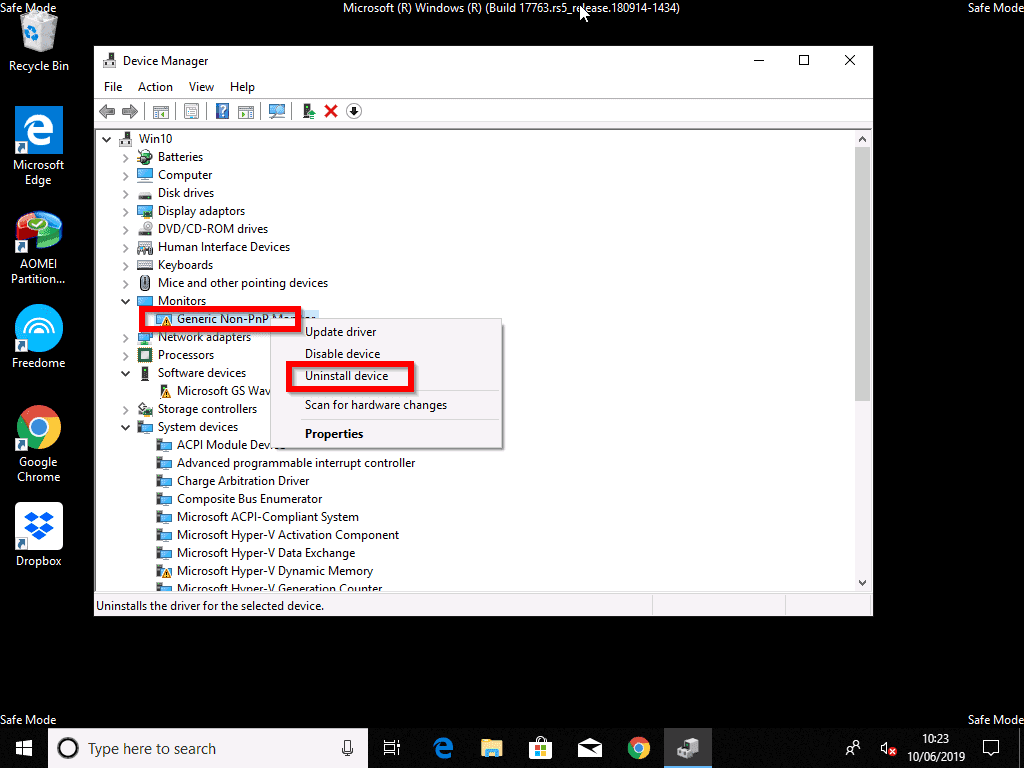1024x768 pixels.
Task: Select the Freedome desktop shortcut
Action: (39, 337)
